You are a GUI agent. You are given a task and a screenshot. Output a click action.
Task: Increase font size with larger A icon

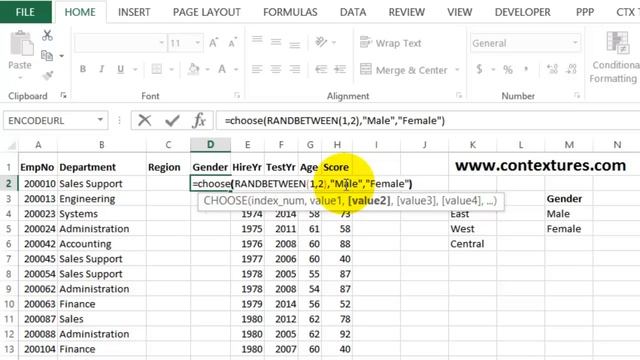click(213, 42)
